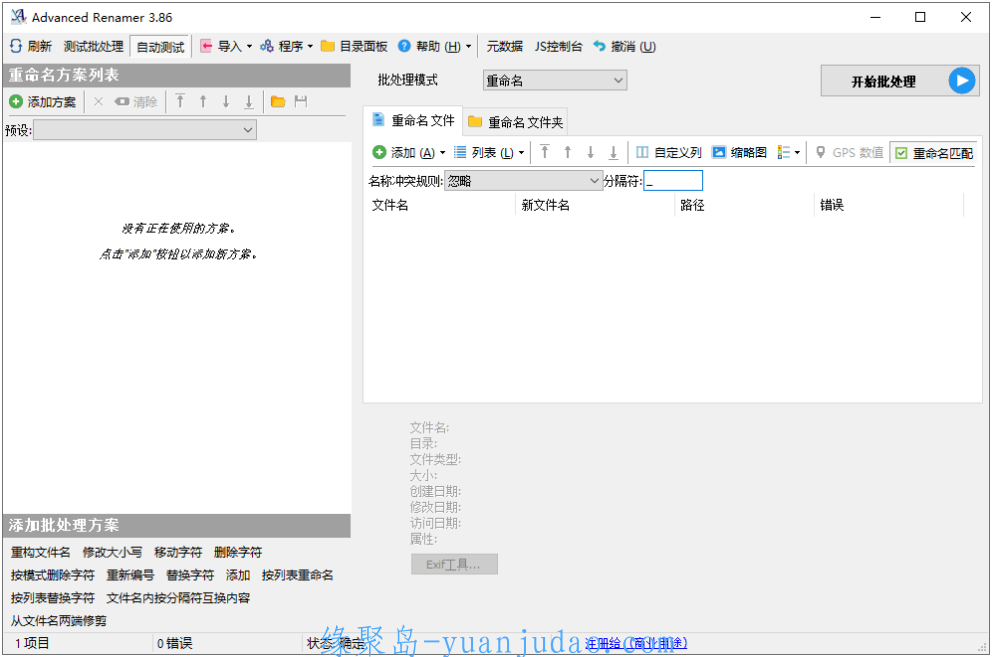
Task: Move method down in 重命名方案列表
Action: pyautogui.click(x=226, y=101)
